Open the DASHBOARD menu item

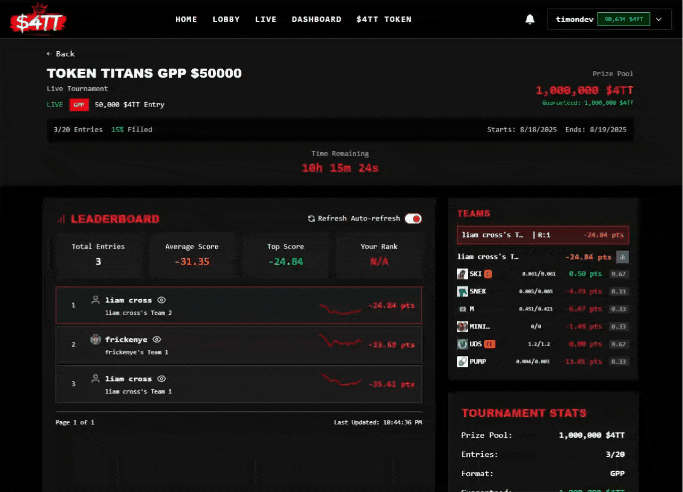317,19
